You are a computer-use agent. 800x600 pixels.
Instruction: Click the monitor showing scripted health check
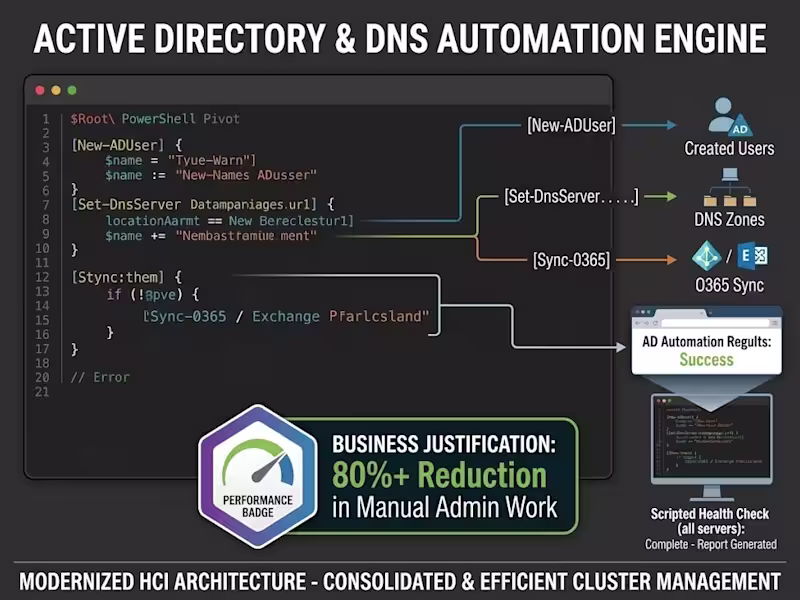(712, 446)
